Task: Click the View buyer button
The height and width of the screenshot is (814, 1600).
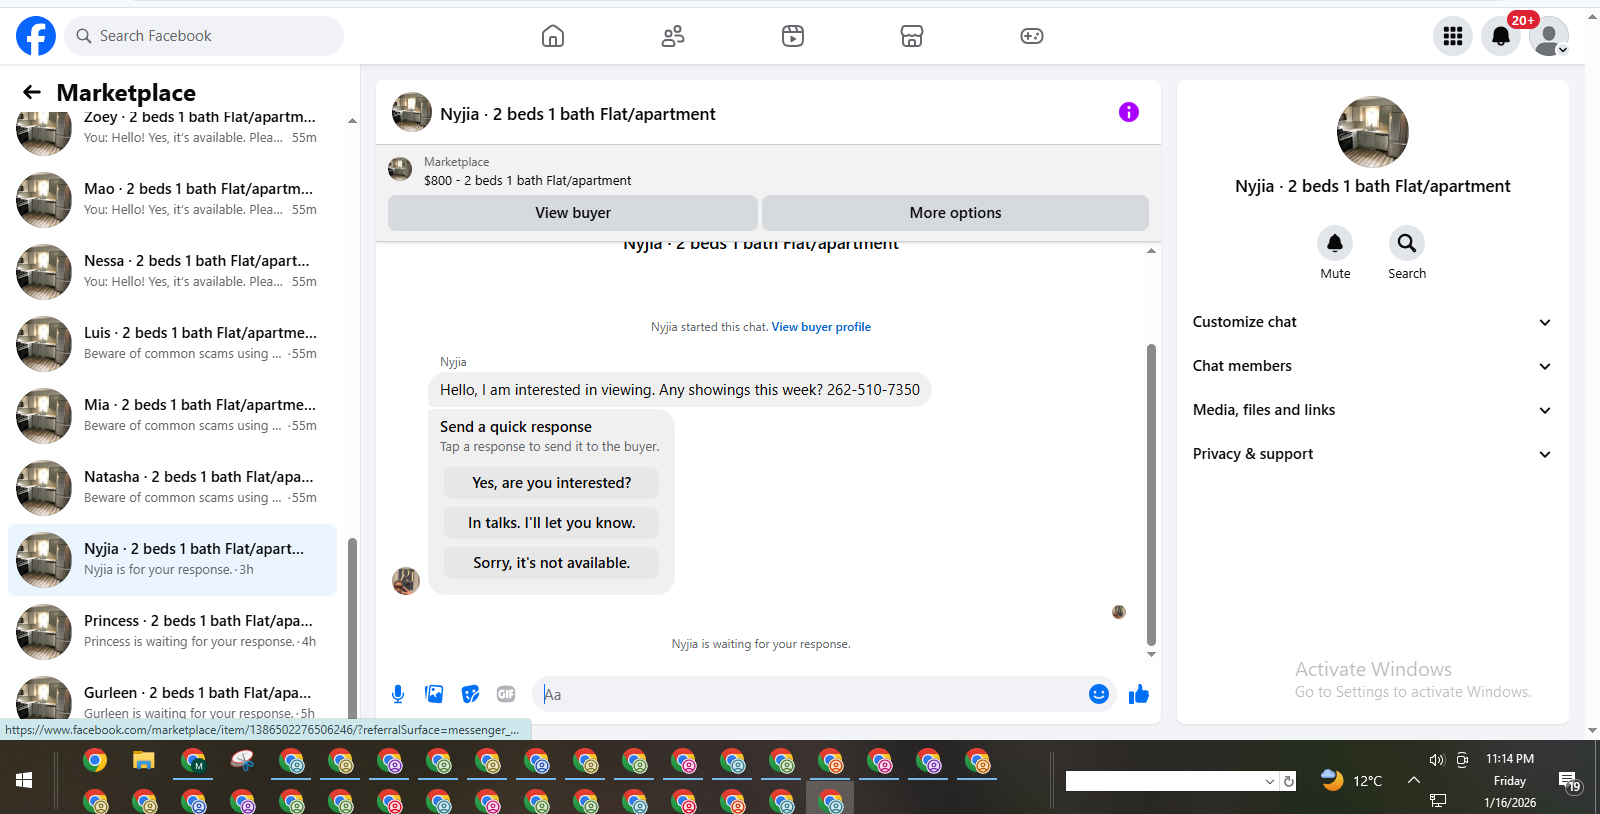Action: click(573, 213)
